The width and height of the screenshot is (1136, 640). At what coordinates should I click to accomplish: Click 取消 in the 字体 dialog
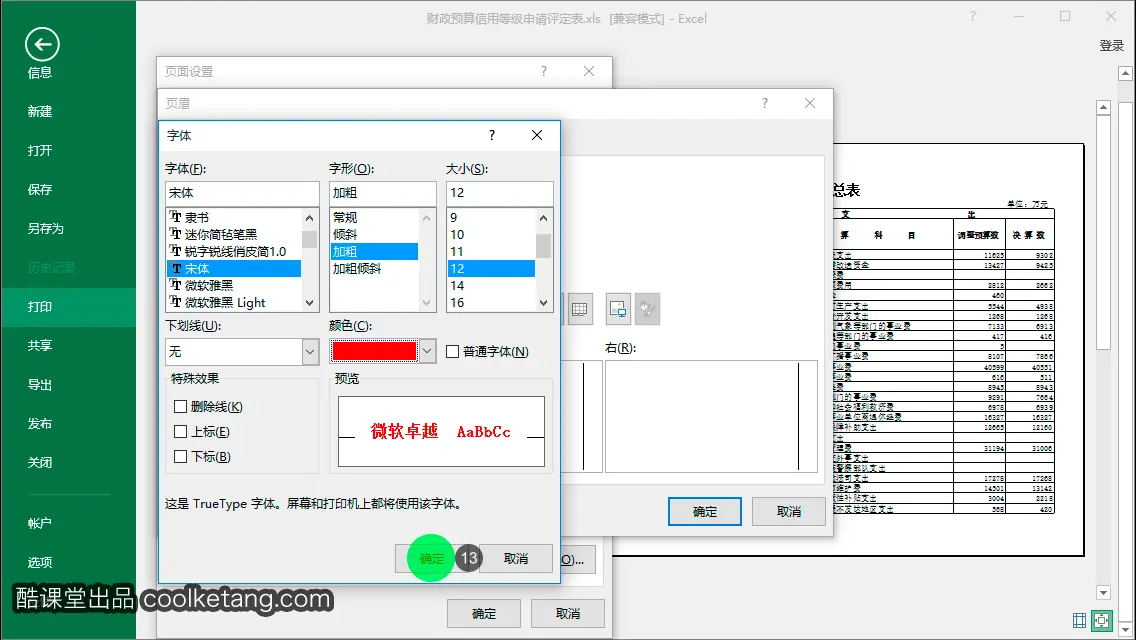[x=516, y=559]
